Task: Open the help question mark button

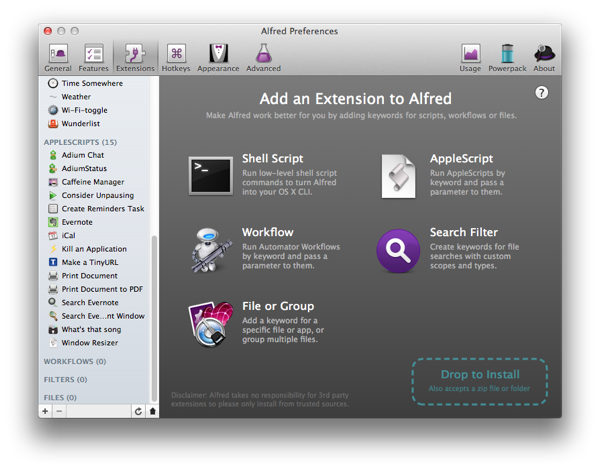Action: click(541, 93)
